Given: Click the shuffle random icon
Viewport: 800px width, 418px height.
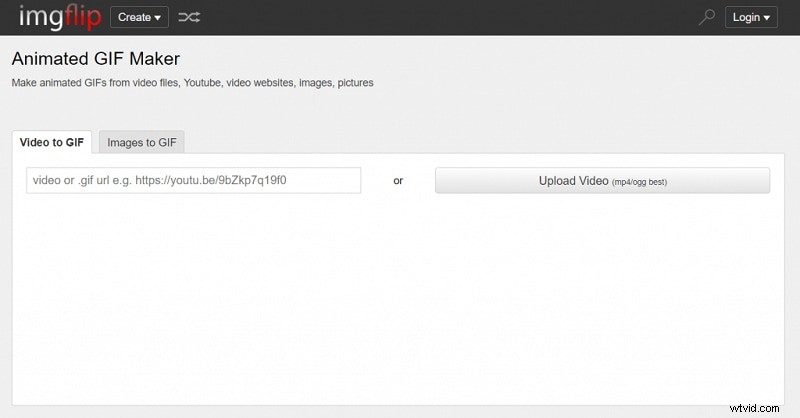Looking at the screenshot, I should [189, 17].
